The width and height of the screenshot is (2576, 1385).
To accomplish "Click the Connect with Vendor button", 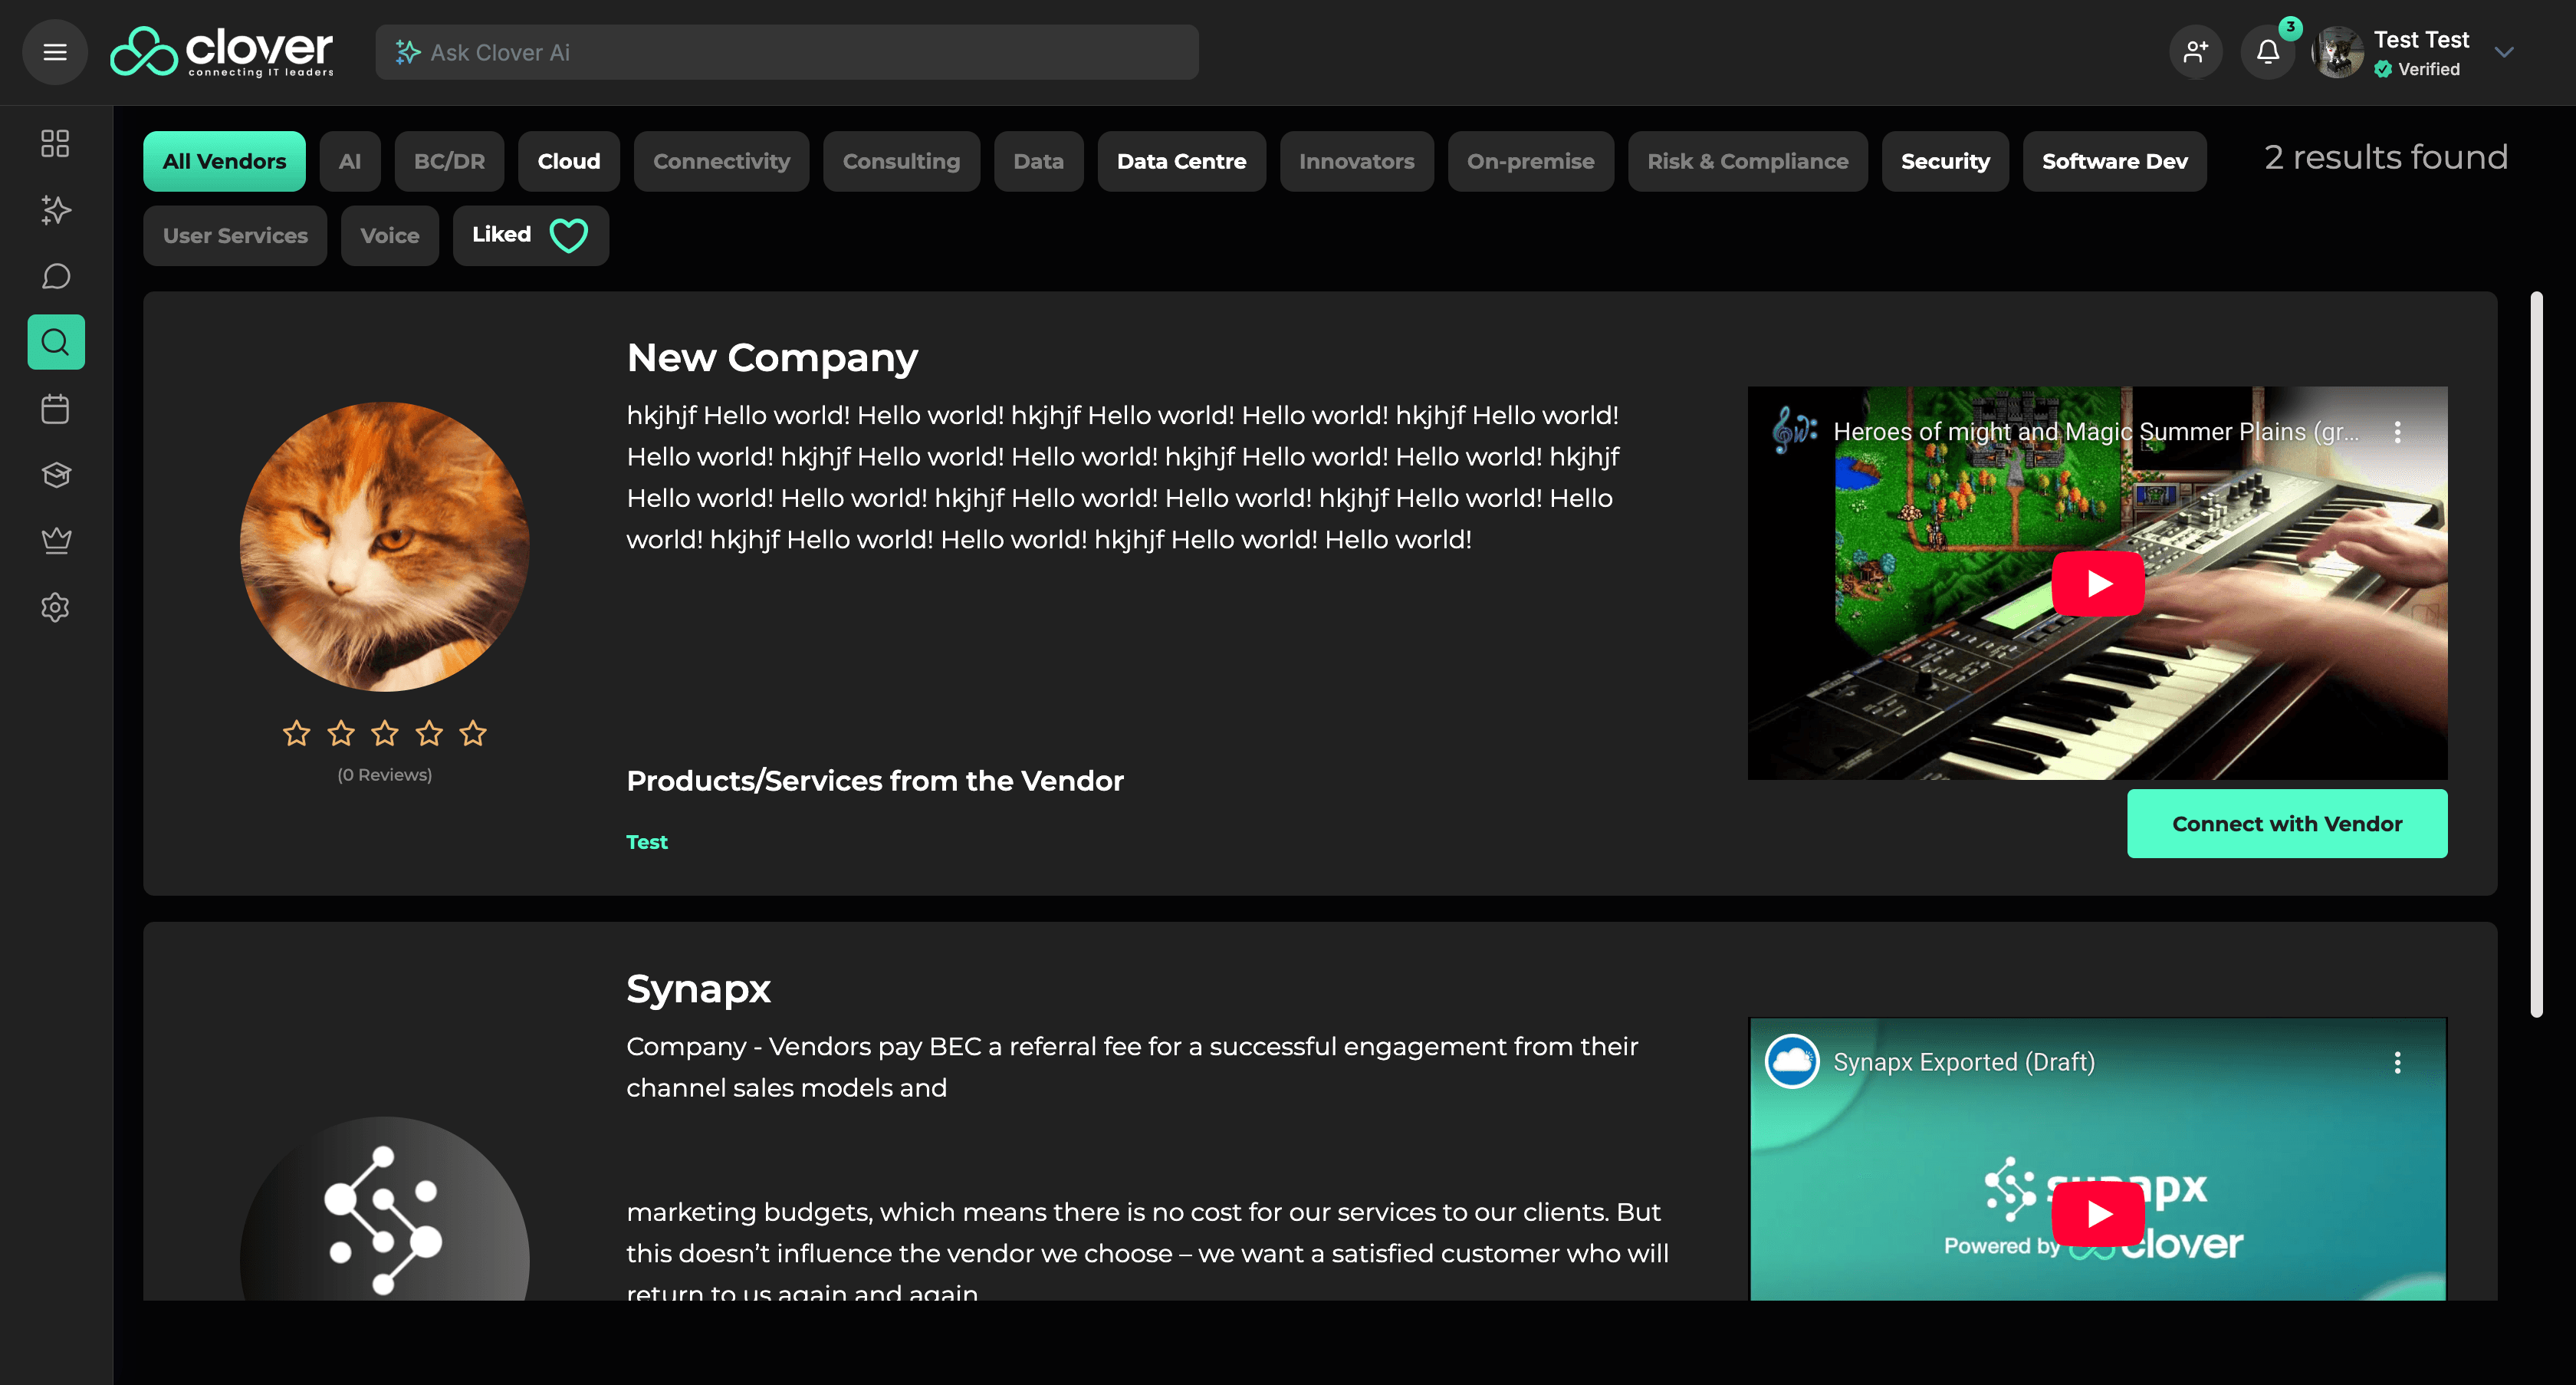I will pyautogui.click(x=2287, y=823).
